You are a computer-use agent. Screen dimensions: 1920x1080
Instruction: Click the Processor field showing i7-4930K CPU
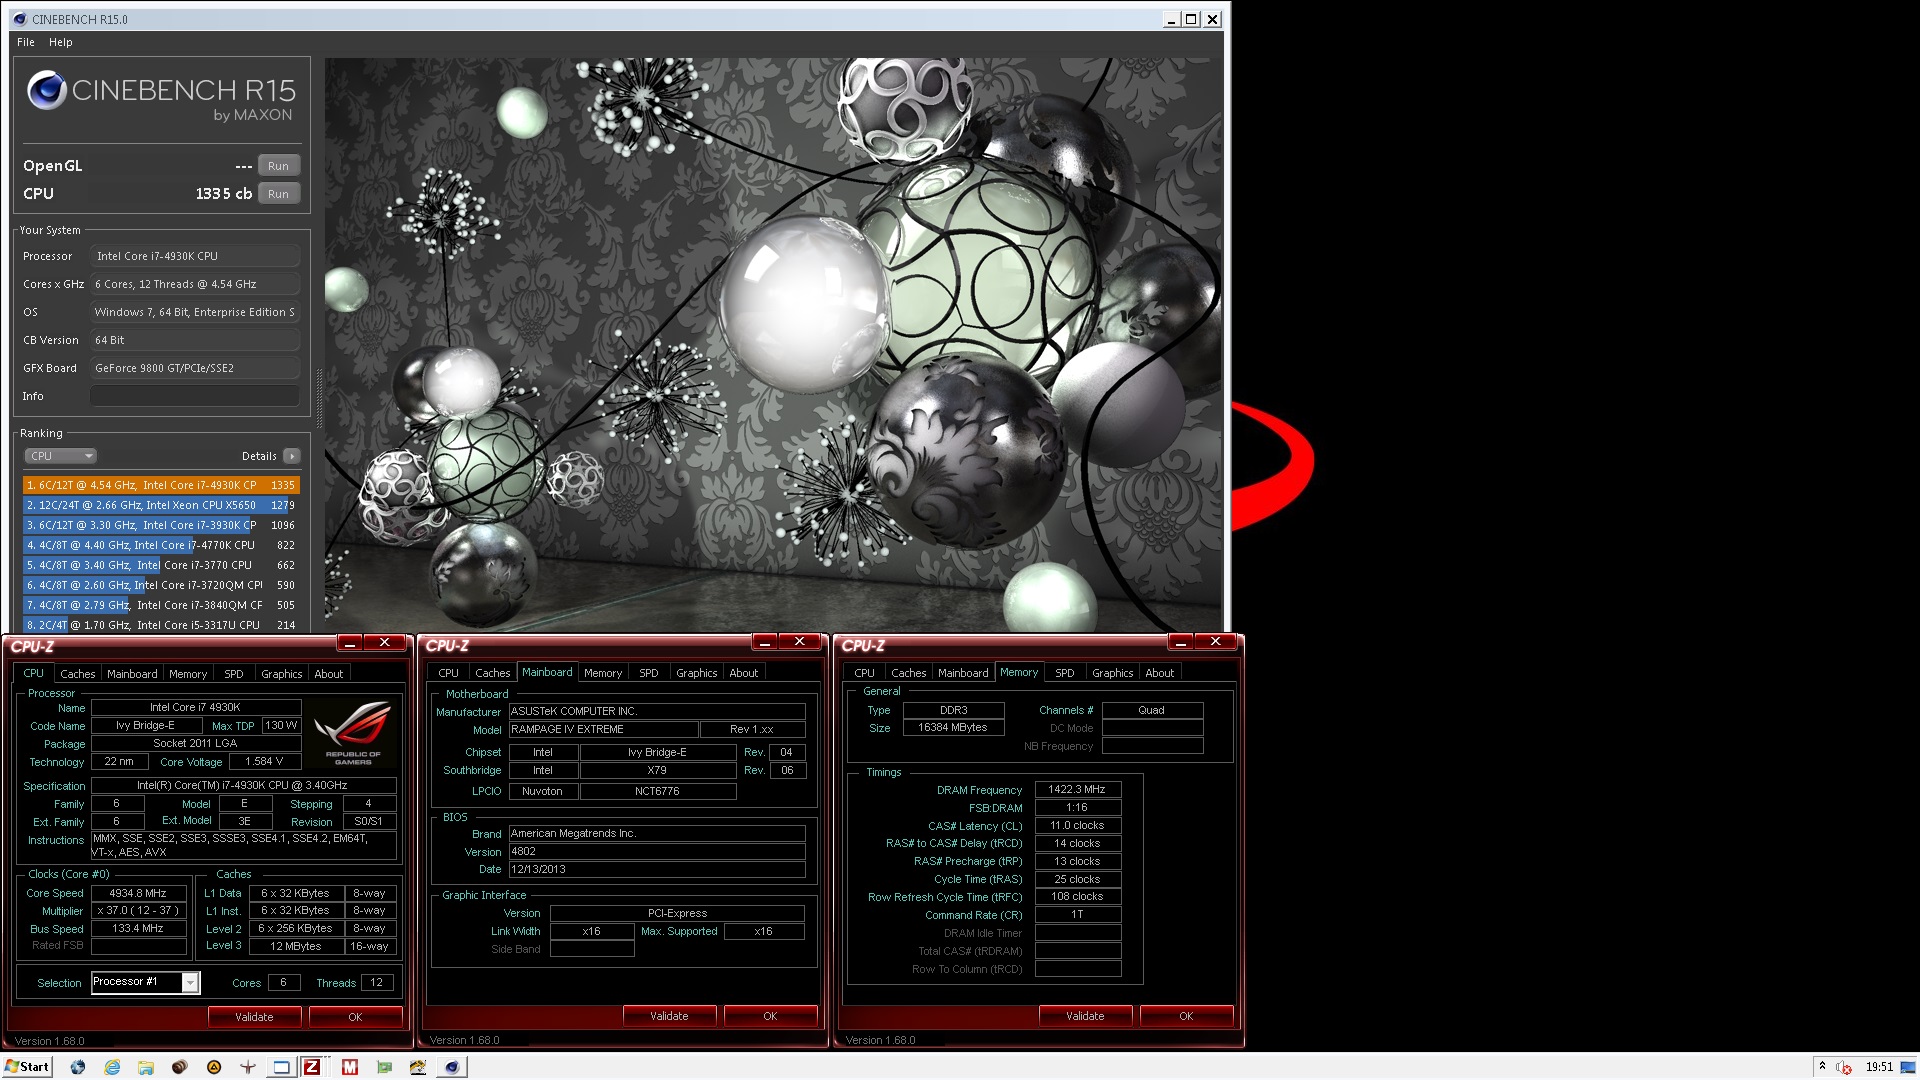(195, 256)
